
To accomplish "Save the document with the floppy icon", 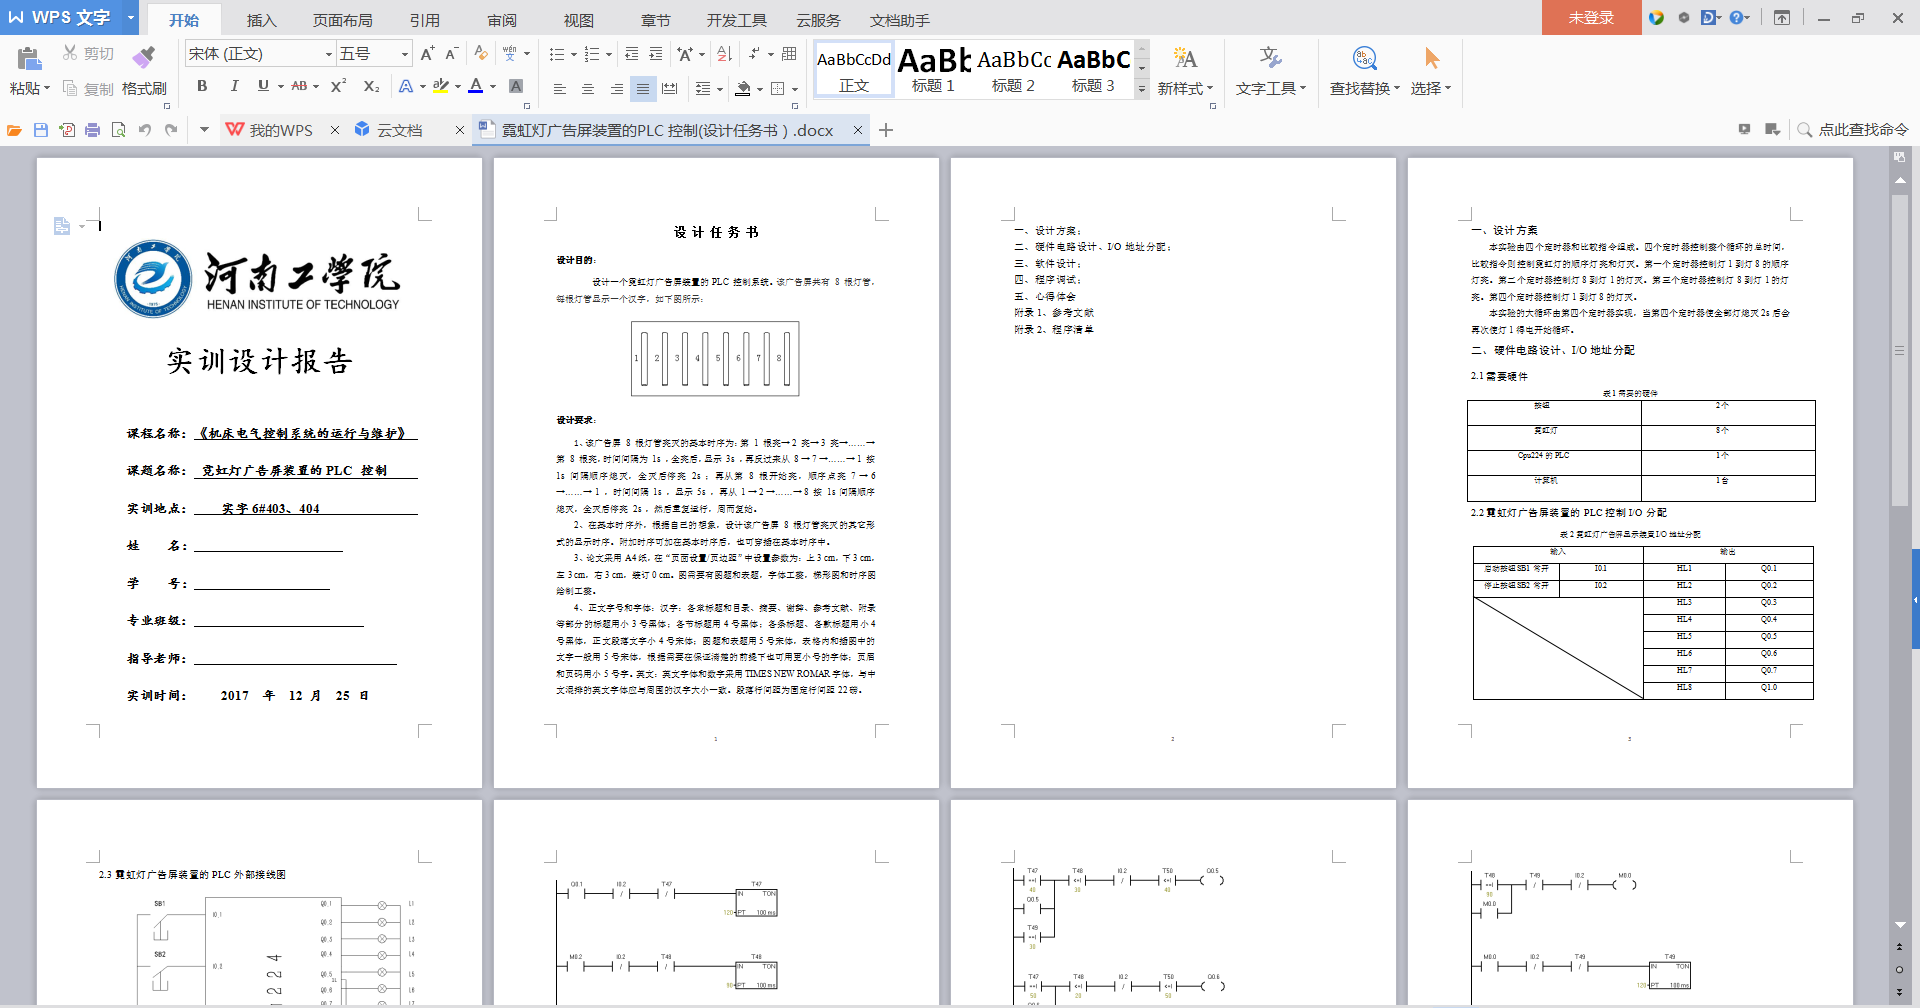I will point(41,130).
